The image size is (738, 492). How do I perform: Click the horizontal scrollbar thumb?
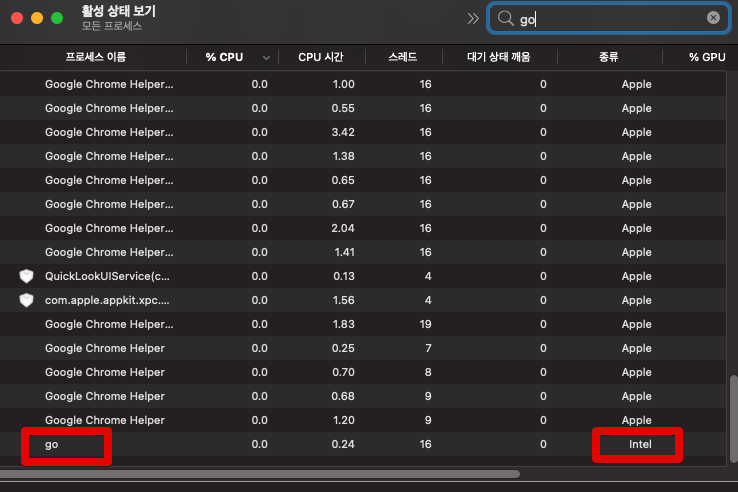[260, 474]
